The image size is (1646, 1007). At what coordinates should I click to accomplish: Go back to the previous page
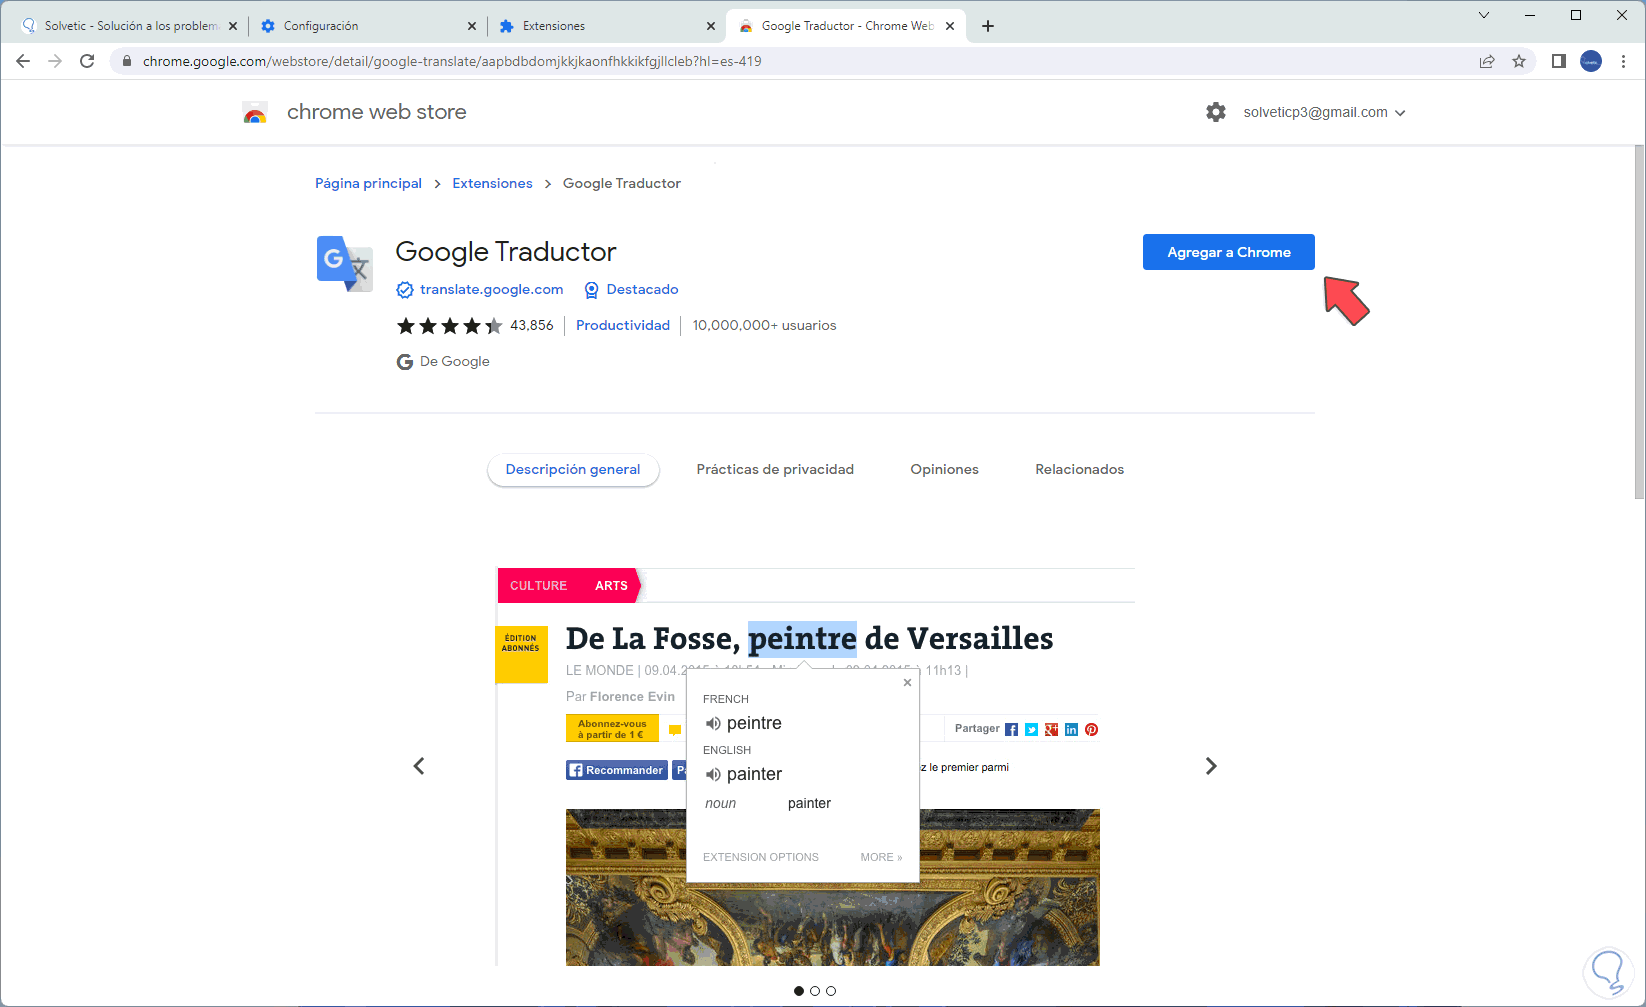point(23,61)
